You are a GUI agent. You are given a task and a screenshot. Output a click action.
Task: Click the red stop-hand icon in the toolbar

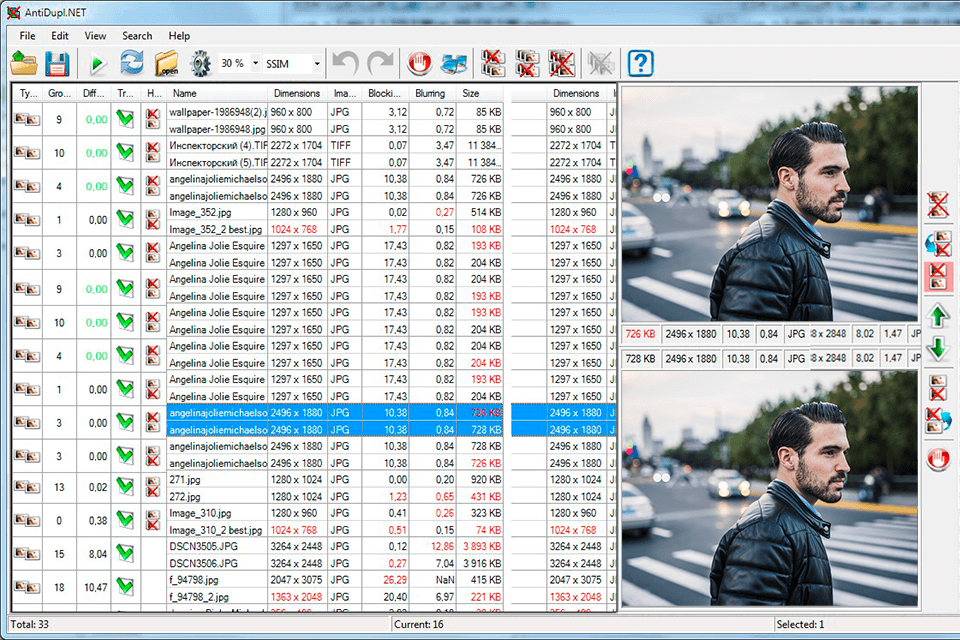pos(419,63)
